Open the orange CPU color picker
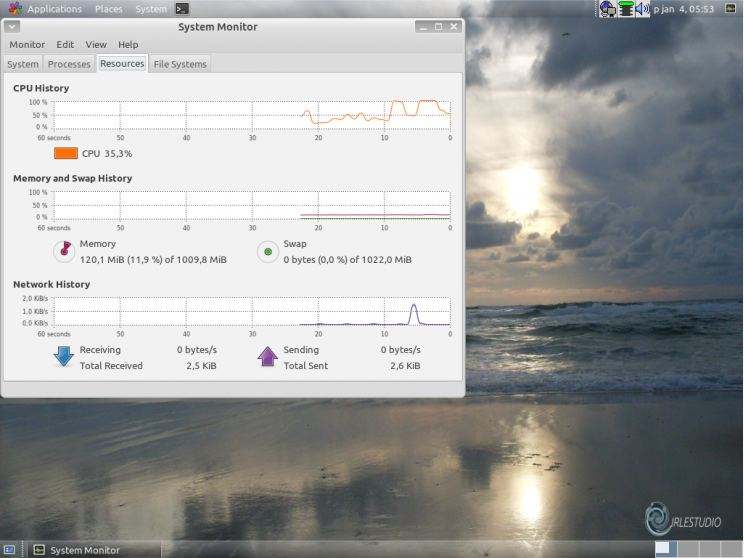The height and width of the screenshot is (558, 744). click(66, 153)
